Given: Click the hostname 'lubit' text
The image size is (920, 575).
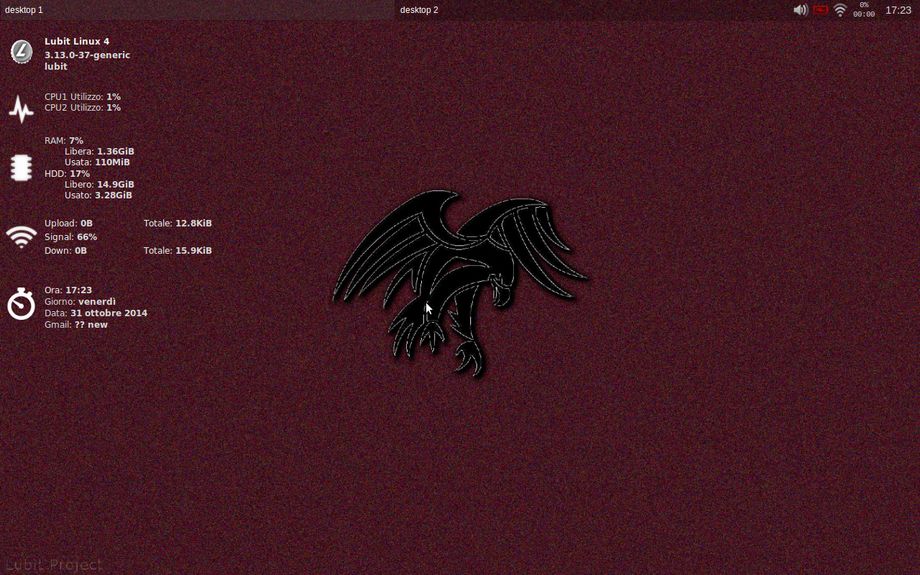Looking at the screenshot, I should 56,66.
